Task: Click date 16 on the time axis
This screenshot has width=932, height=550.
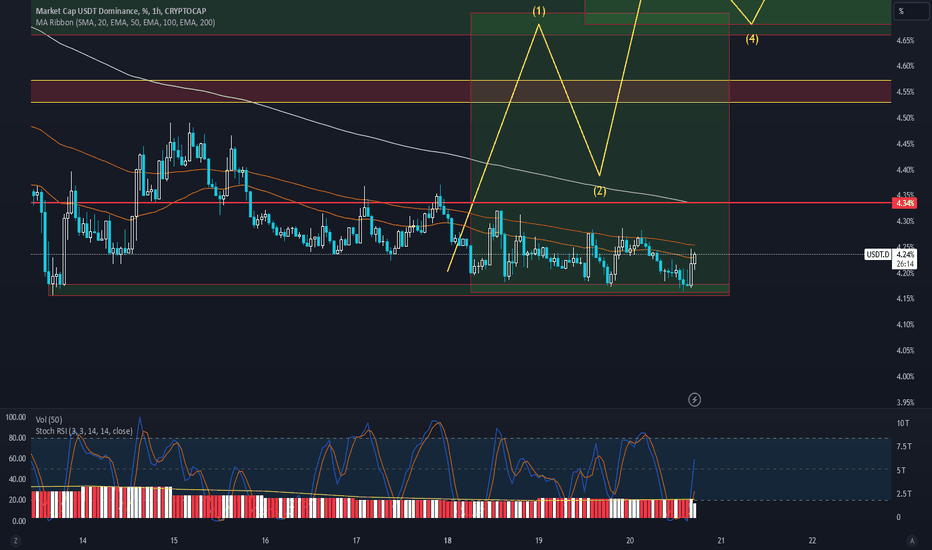Action: pos(265,540)
